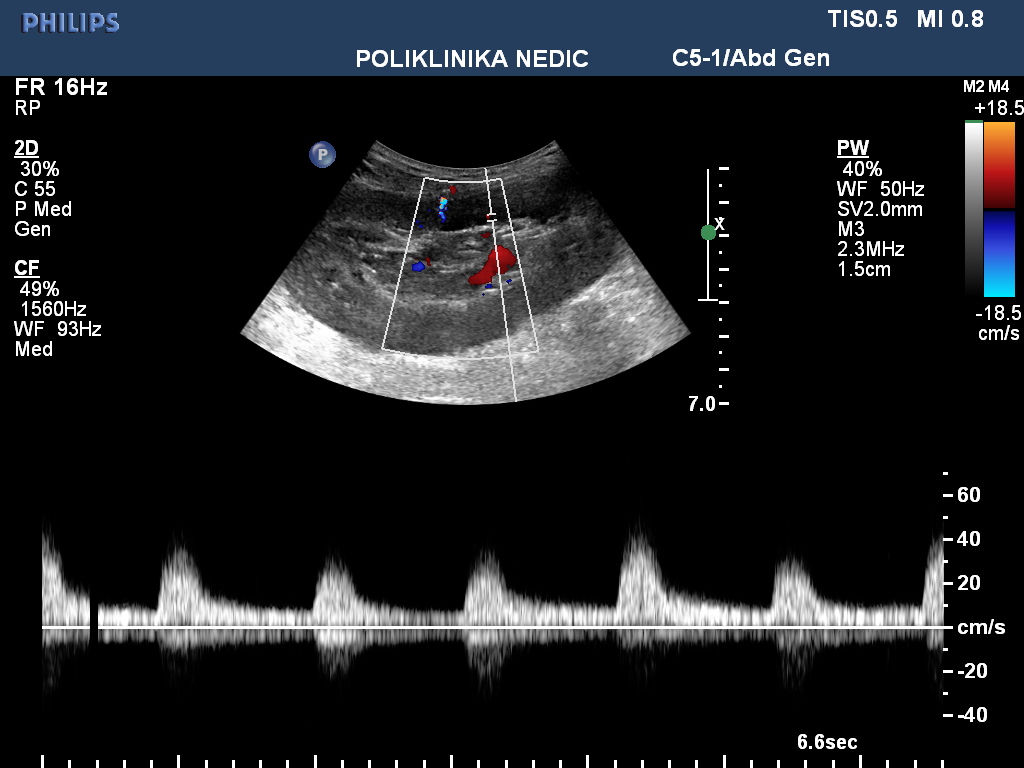Click the 'WF 50Hz' PW wall filter value
This screenshot has height=768, width=1024.
pyautogui.click(x=880, y=189)
